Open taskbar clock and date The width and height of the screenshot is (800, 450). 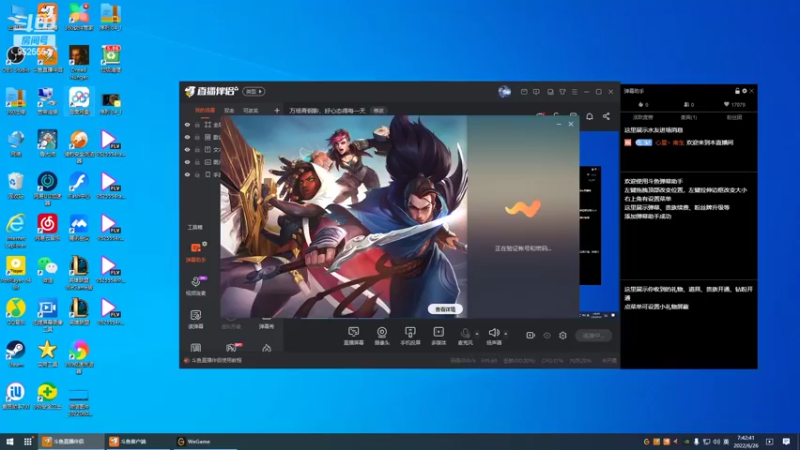746,441
